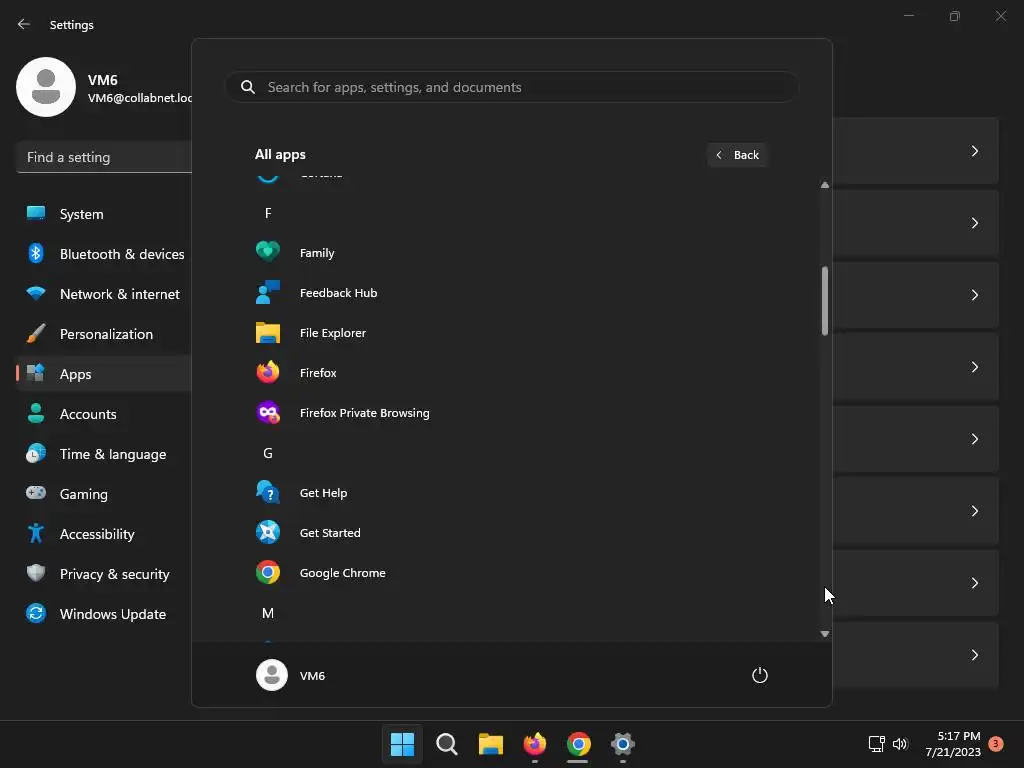The height and width of the screenshot is (768, 1024).
Task: Click the scrollbar up arrow in All apps
Action: coord(825,185)
